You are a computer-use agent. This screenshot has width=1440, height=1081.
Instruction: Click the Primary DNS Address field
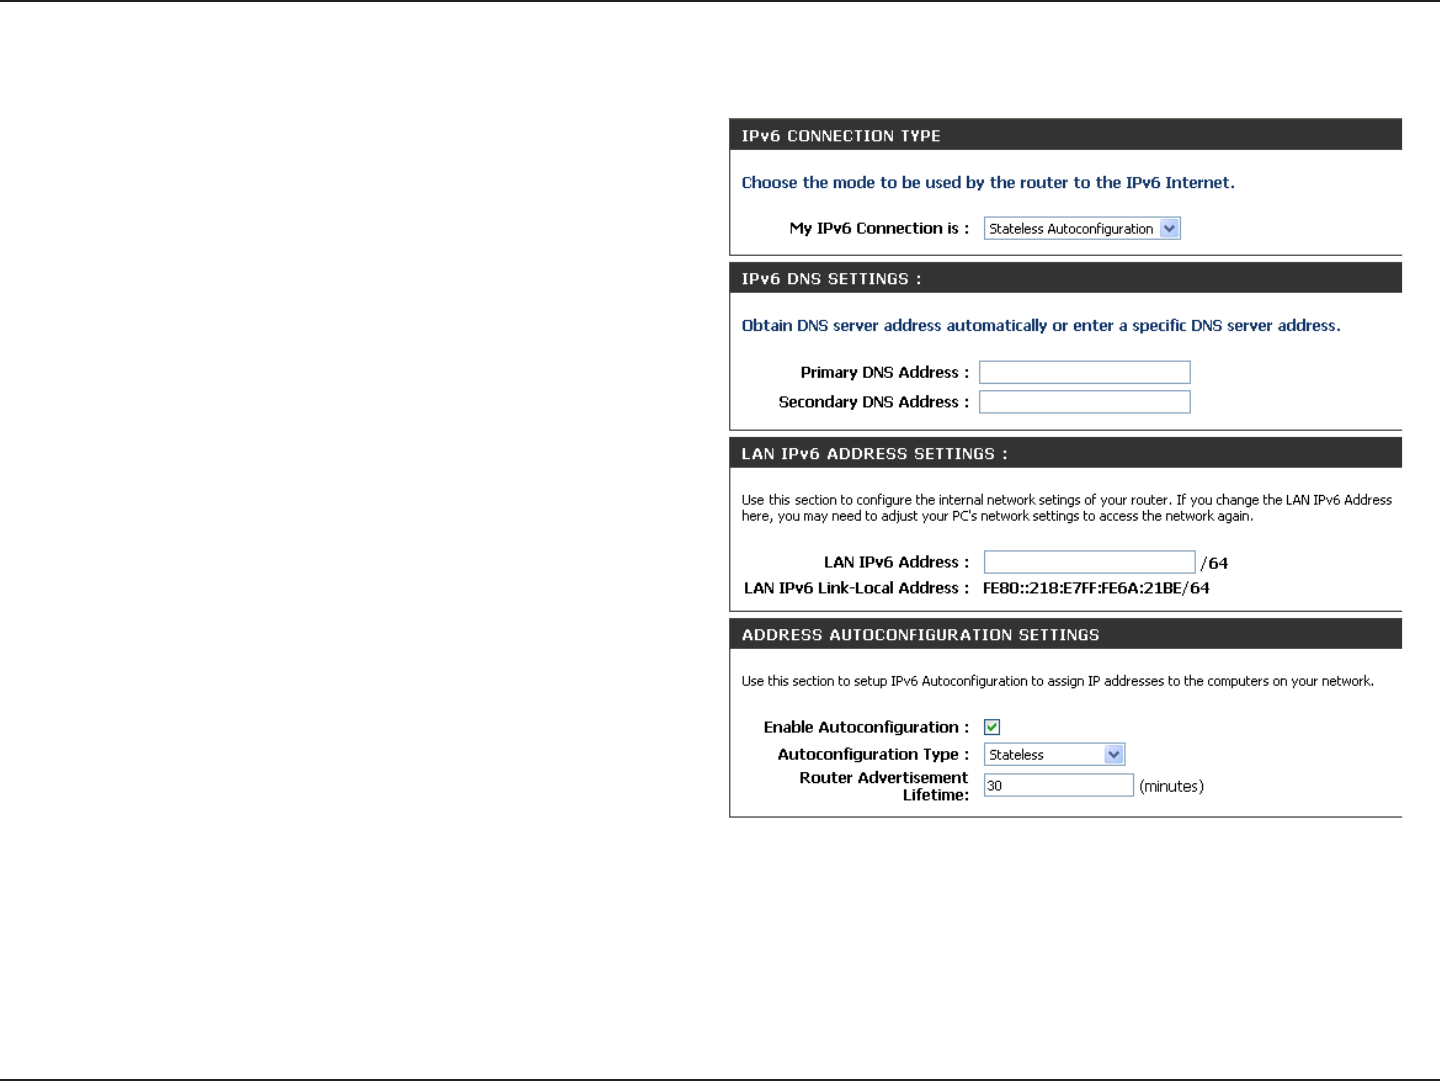(x=1085, y=372)
